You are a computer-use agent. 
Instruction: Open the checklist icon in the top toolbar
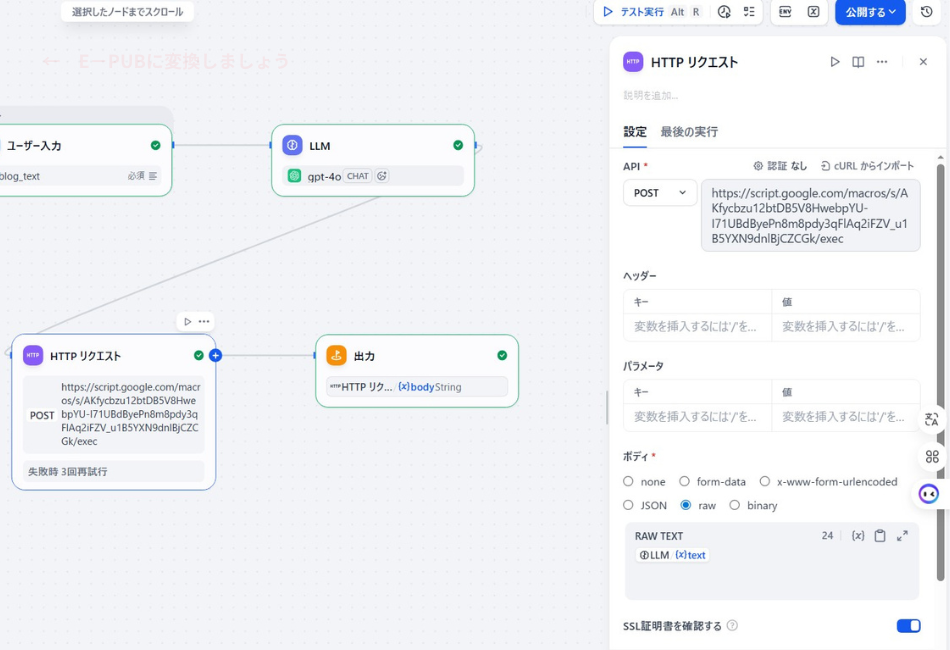click(x=749, y=12)
